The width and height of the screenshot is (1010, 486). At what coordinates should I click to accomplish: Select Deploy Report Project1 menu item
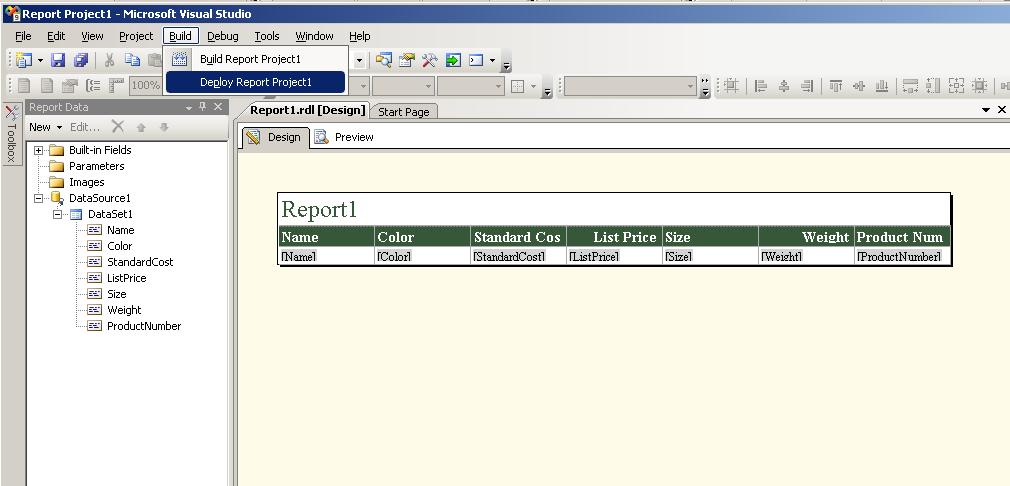(x=256, y=82)
